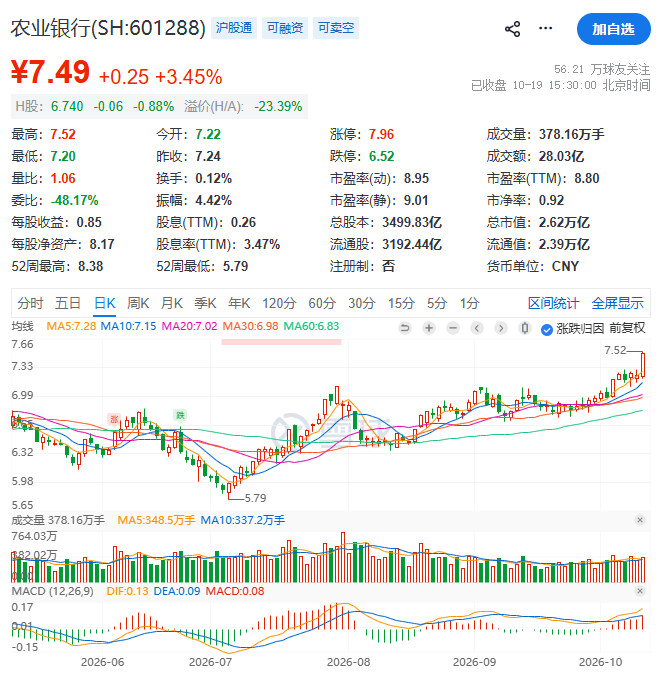This screenshot has height=676, width=662.
Task: Click the 可融资 tag
Action: pos(285,28)
